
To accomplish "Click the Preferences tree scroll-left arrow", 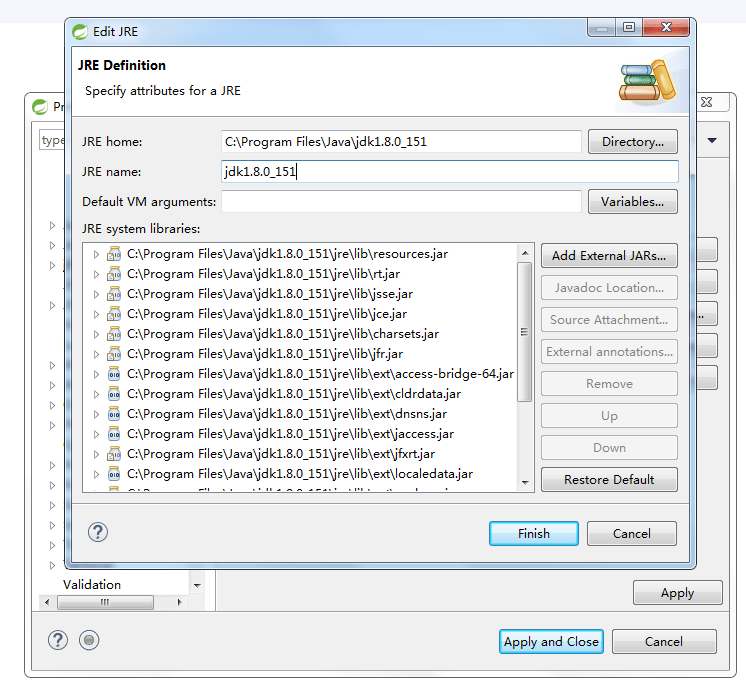I will coord(47,602).
